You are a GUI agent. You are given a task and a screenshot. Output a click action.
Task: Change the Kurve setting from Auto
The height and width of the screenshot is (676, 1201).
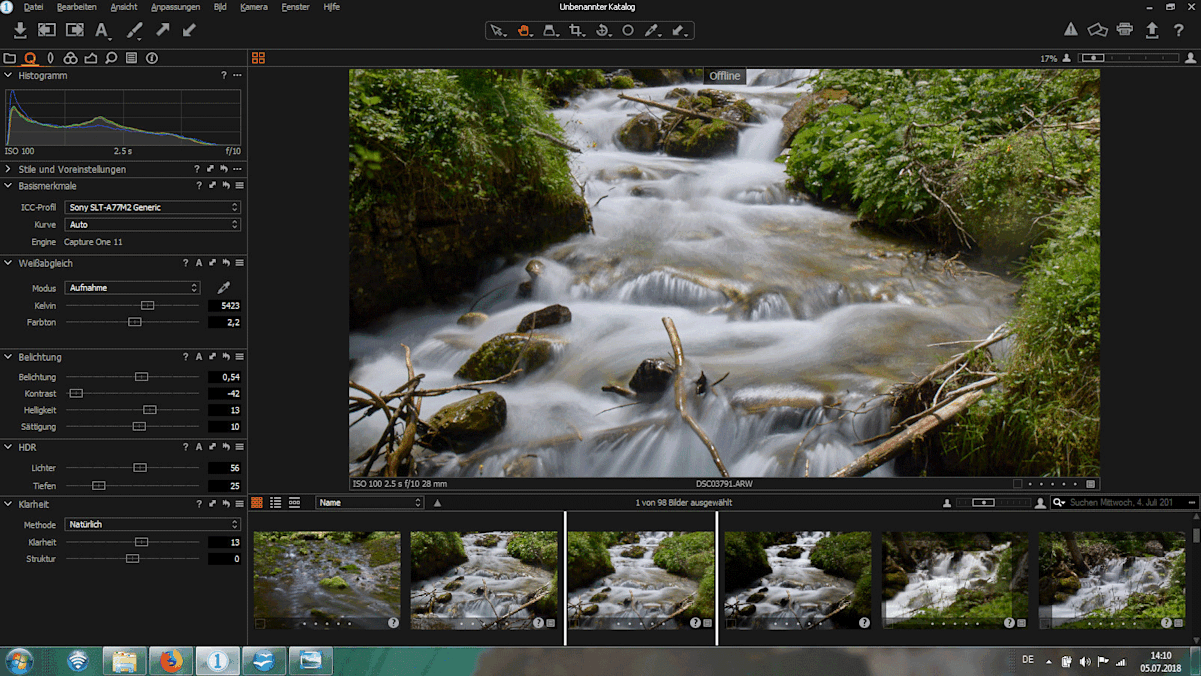pyautogui.click(x=152, y=224)
